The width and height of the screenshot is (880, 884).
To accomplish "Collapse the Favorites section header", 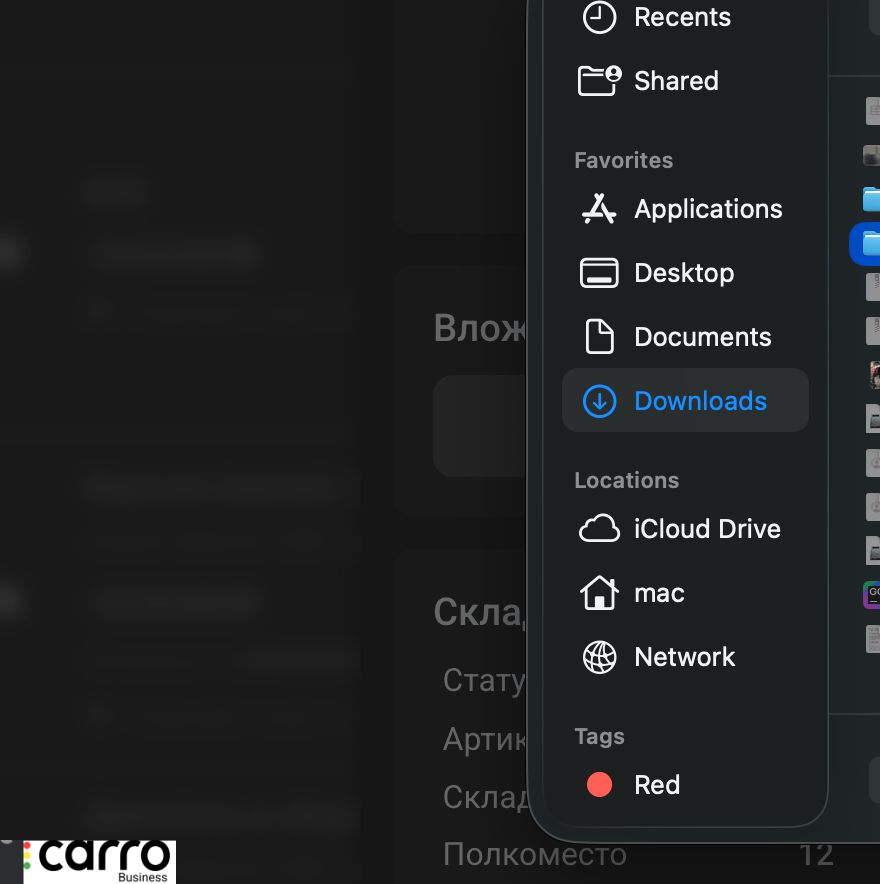I will pyautogui.click(x=623, y=160).
